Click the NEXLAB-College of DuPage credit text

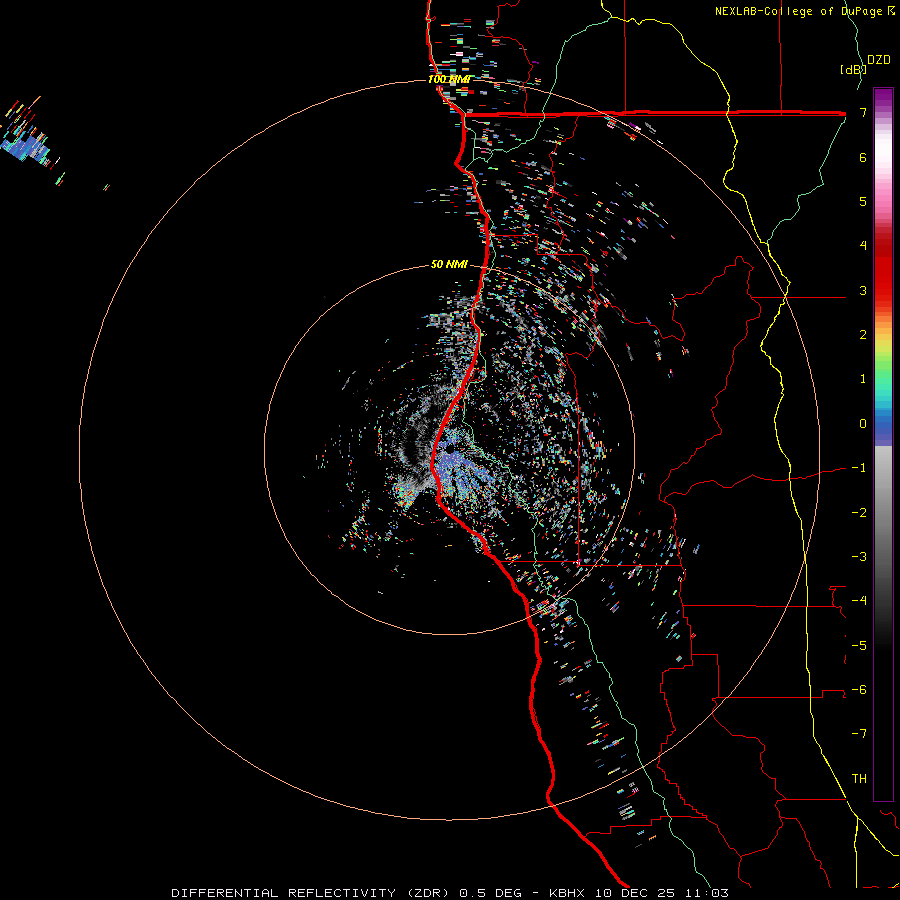(798, 11)
